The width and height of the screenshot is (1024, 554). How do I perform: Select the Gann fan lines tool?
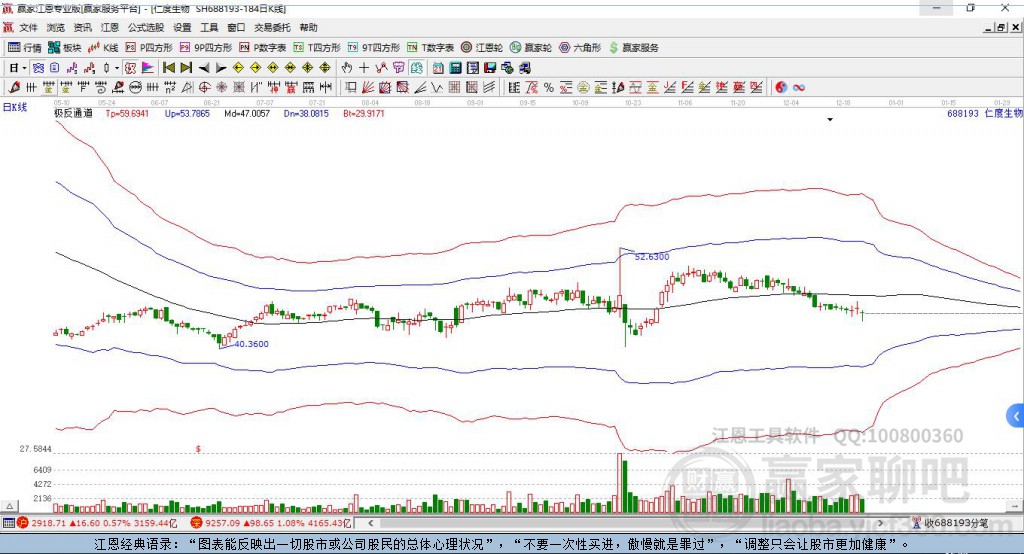pos(368,88)
